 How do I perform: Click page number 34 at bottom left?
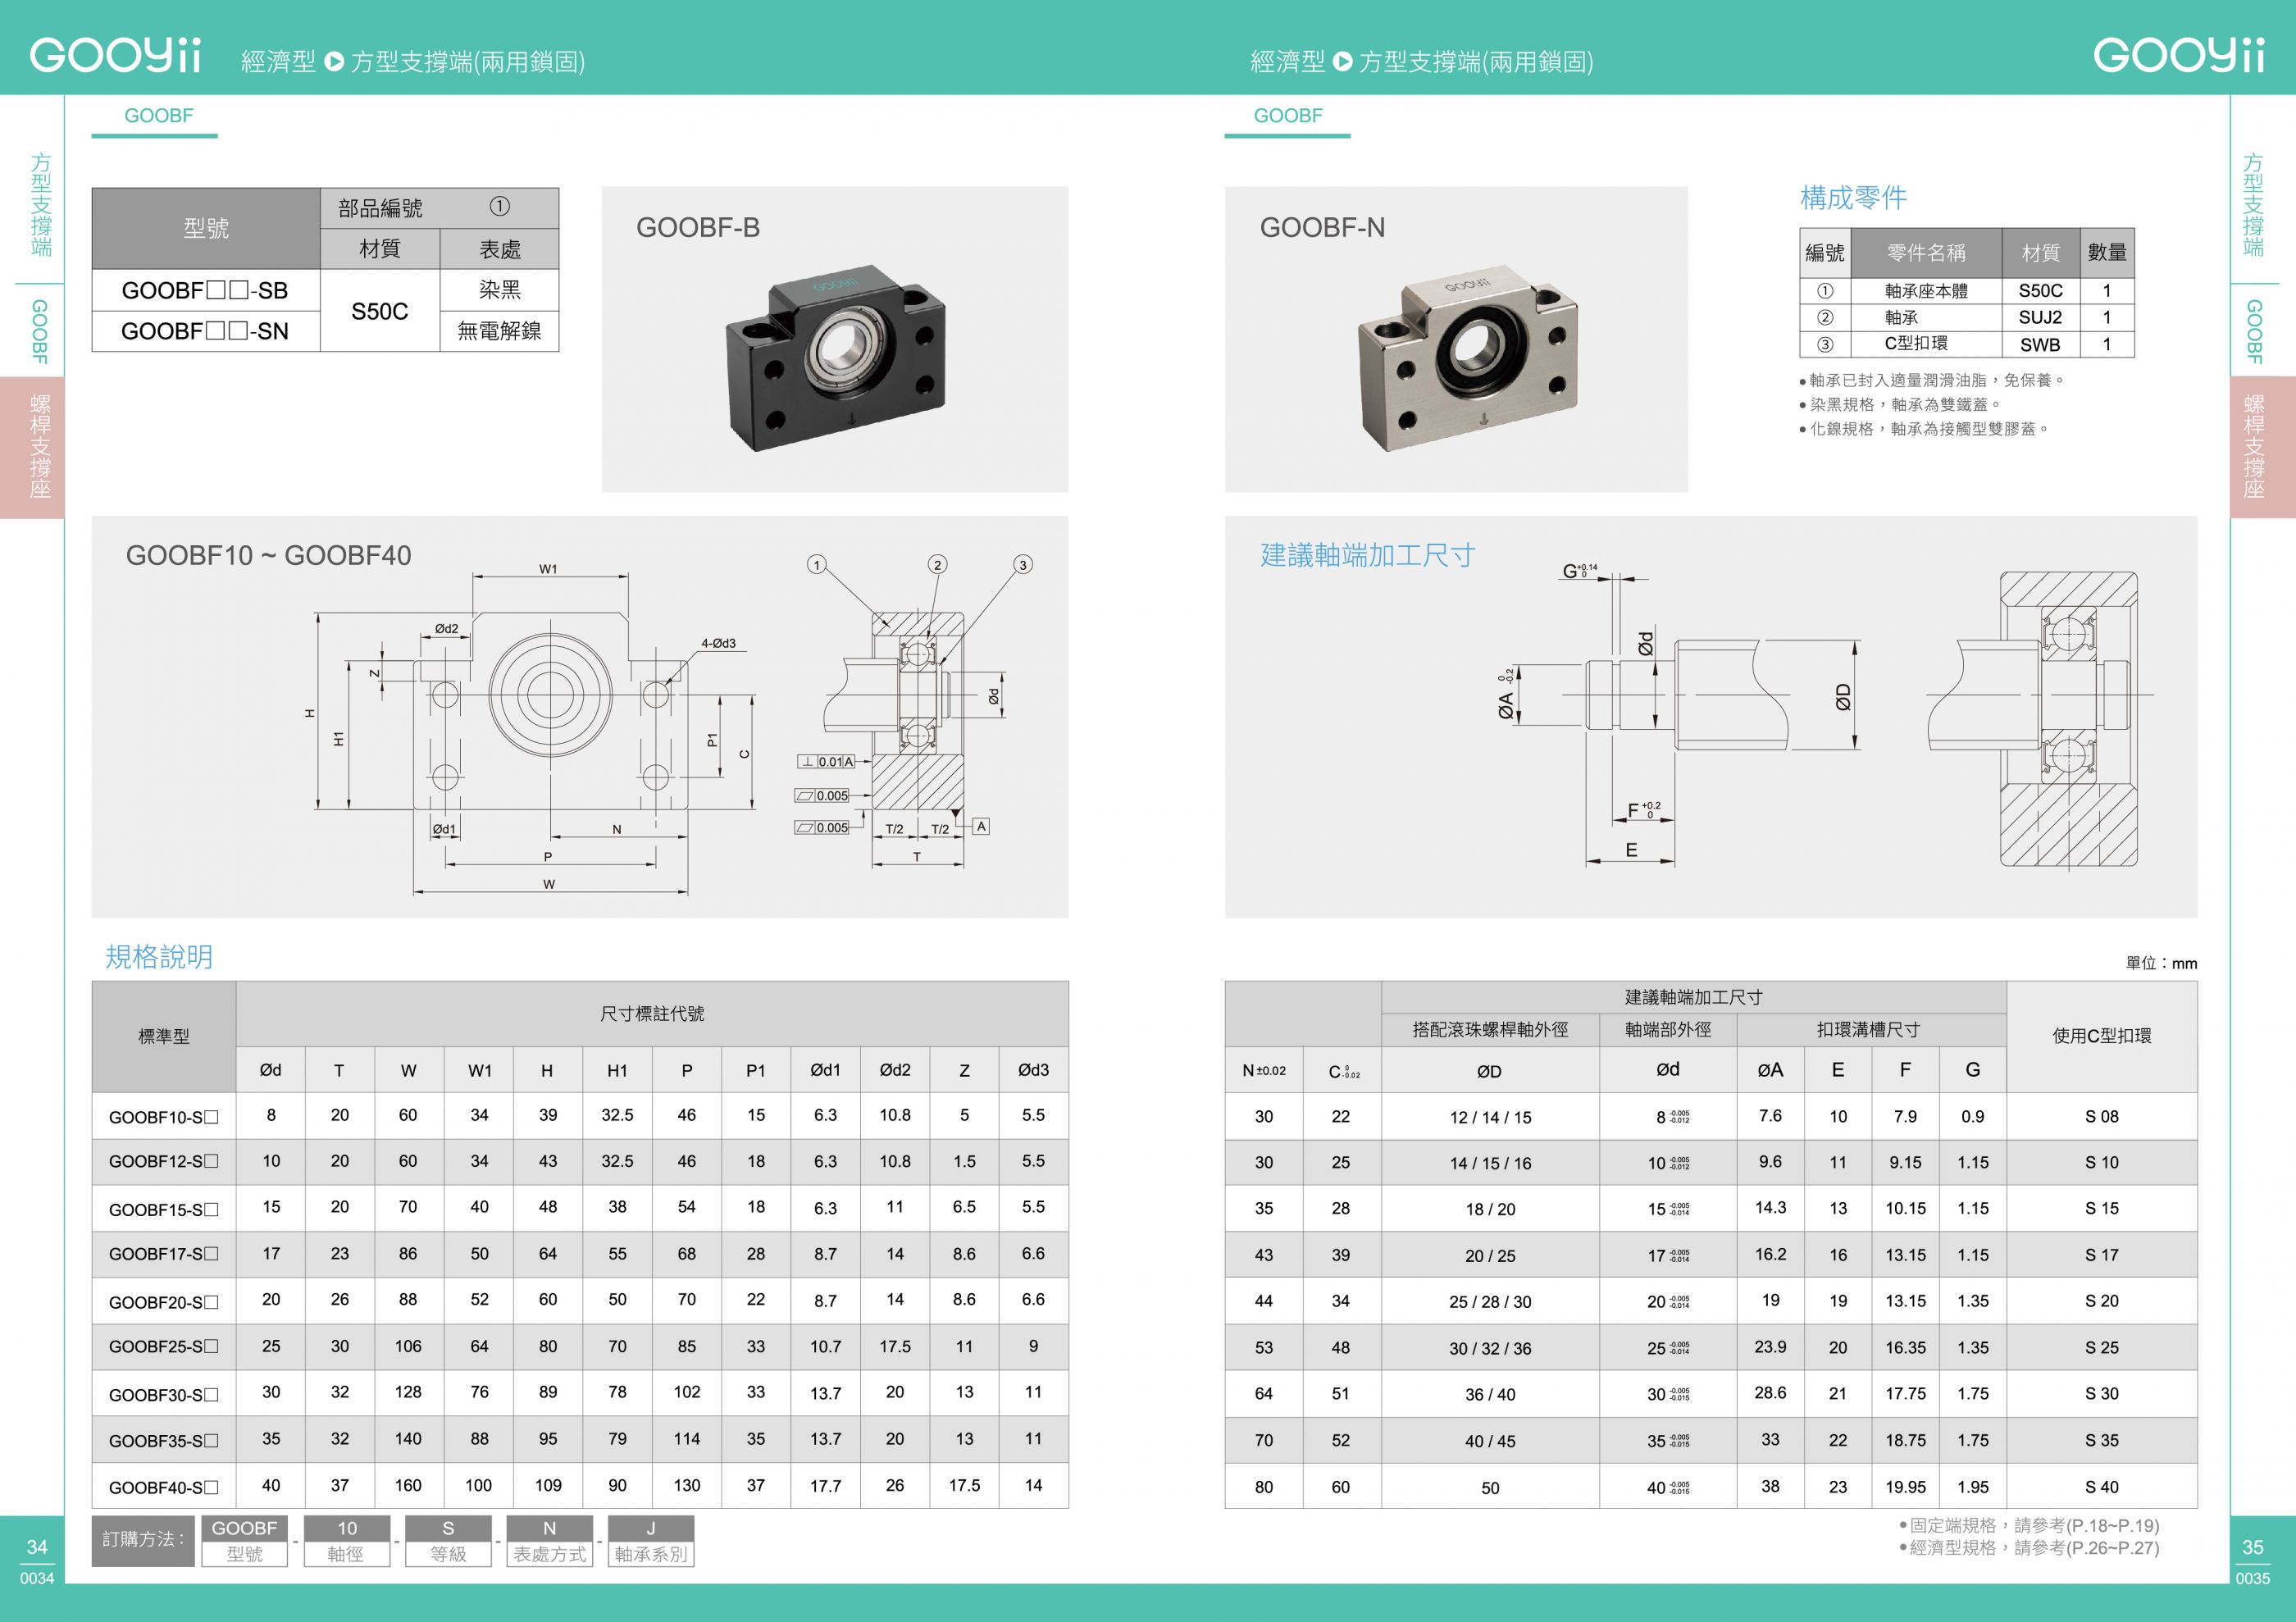[x=37, y=1547]
